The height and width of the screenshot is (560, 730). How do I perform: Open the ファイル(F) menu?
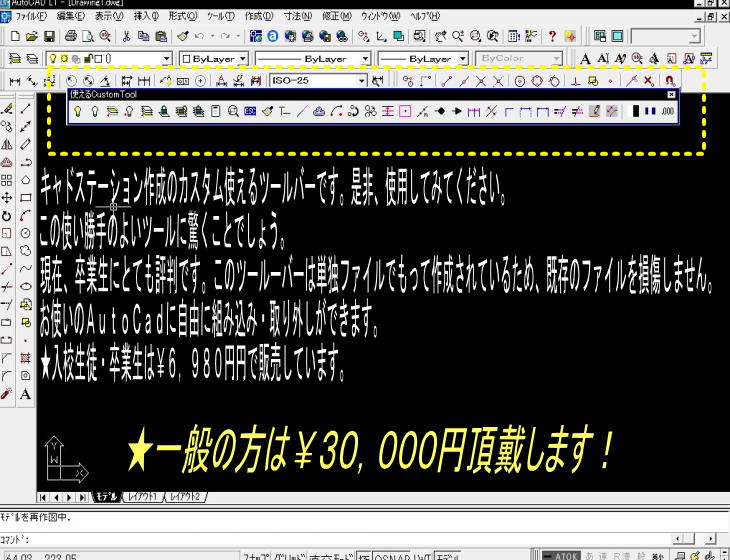(31, 16)
